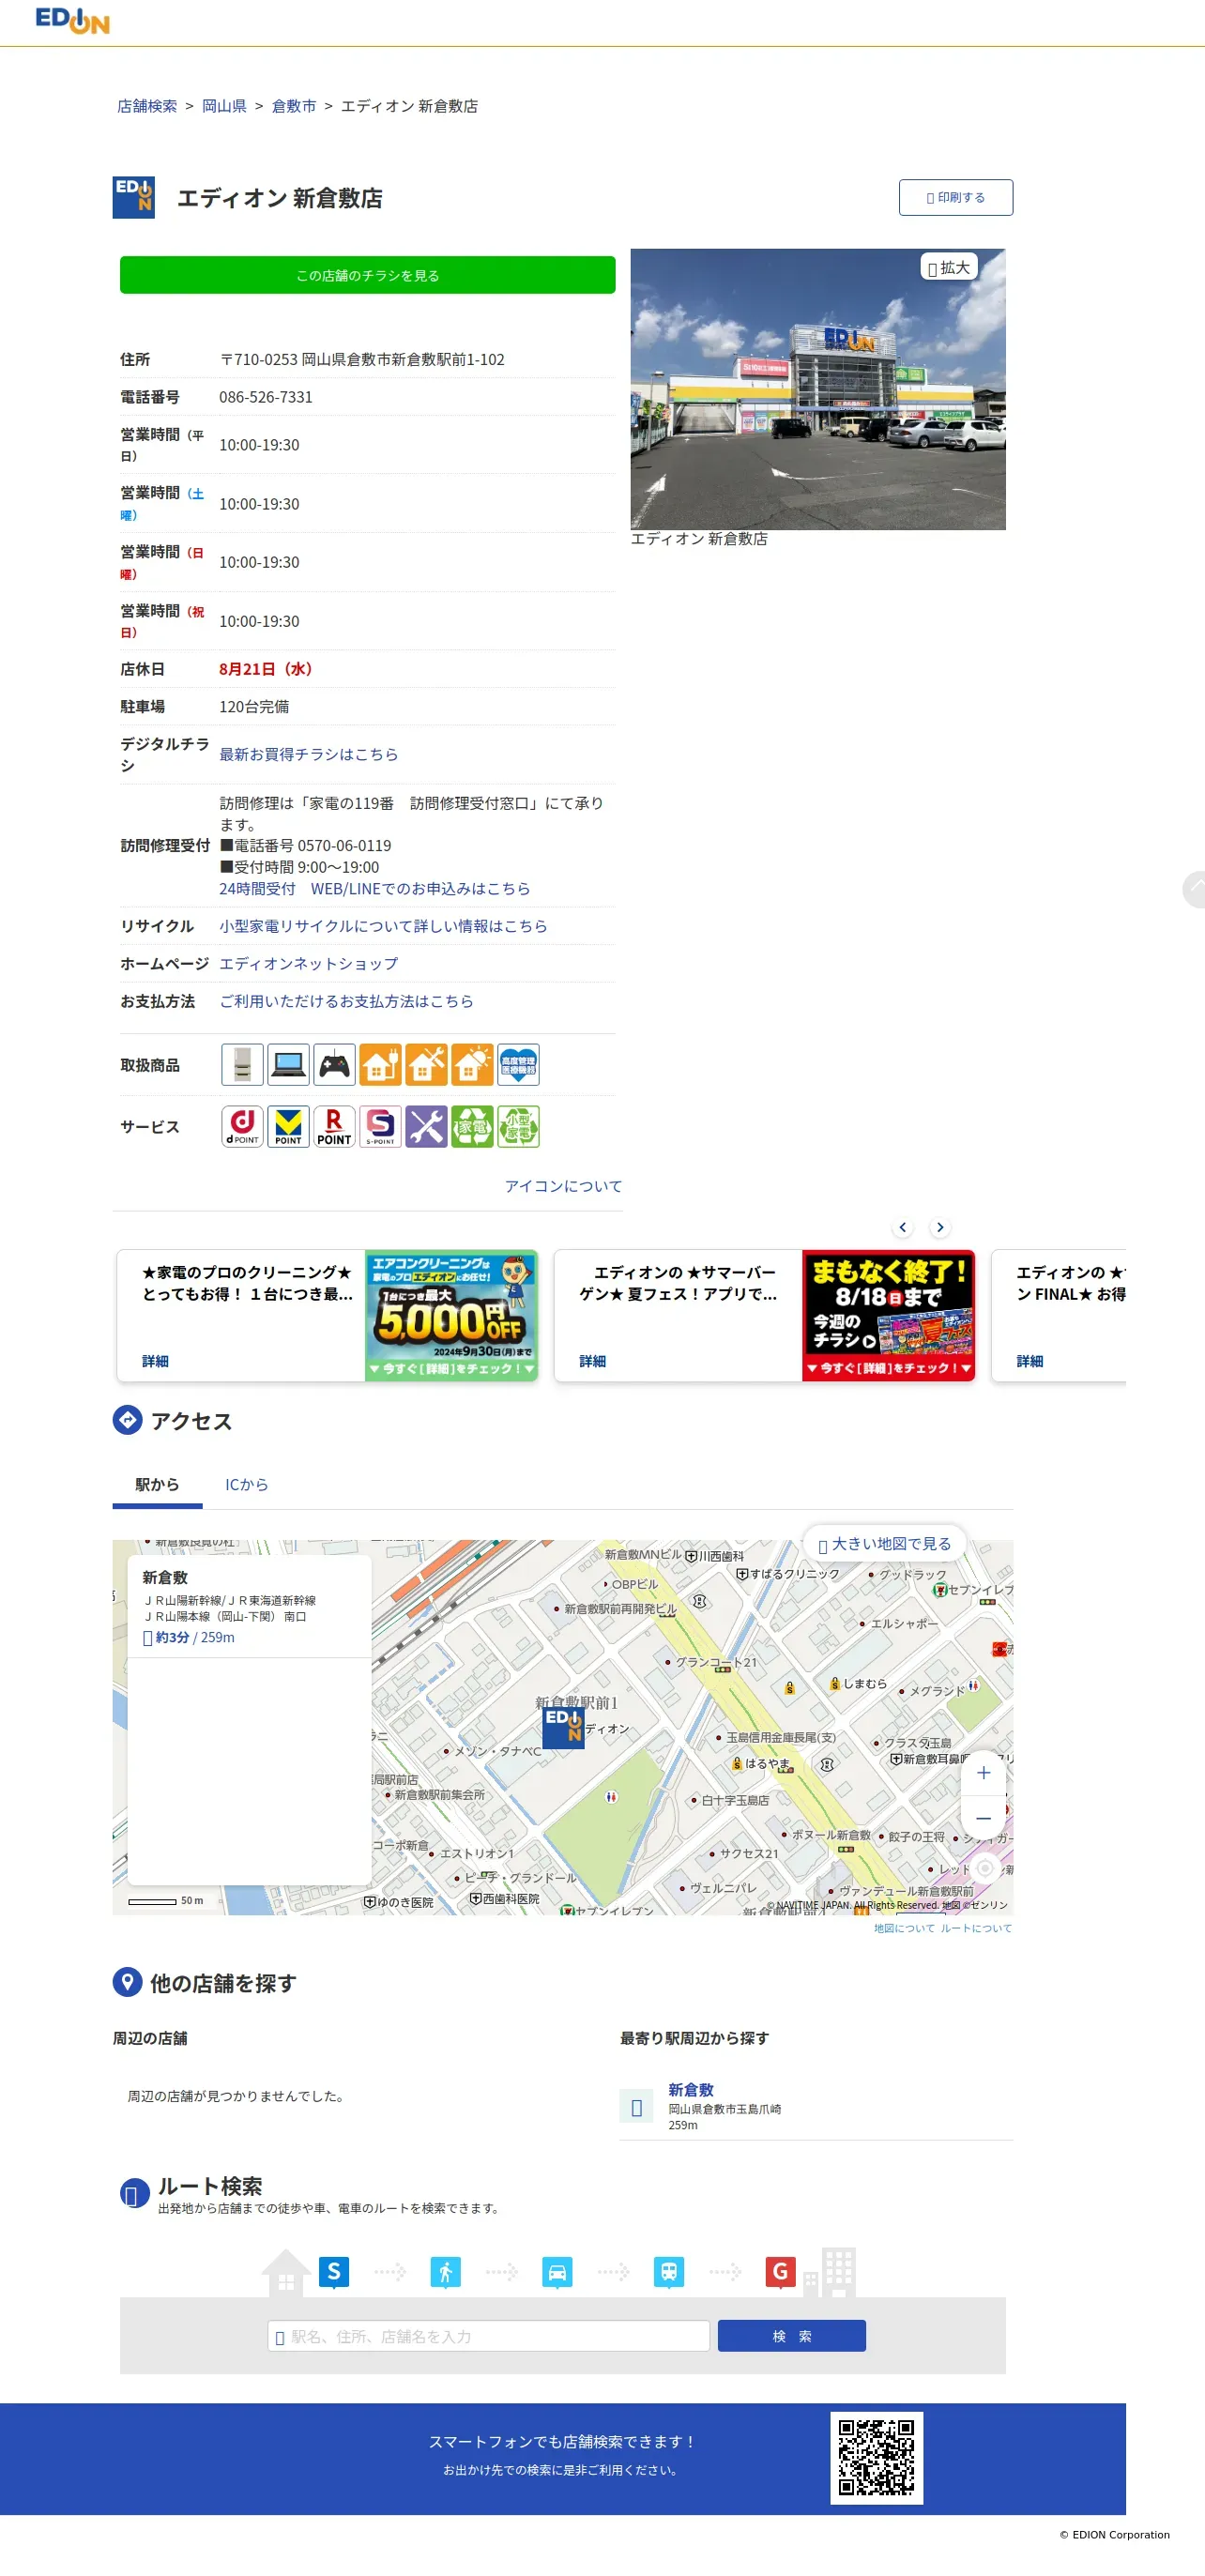This screenshot has height=2576, width=1205.
Task: Open 地図について link below map
Action: [x=904, y=1928]
